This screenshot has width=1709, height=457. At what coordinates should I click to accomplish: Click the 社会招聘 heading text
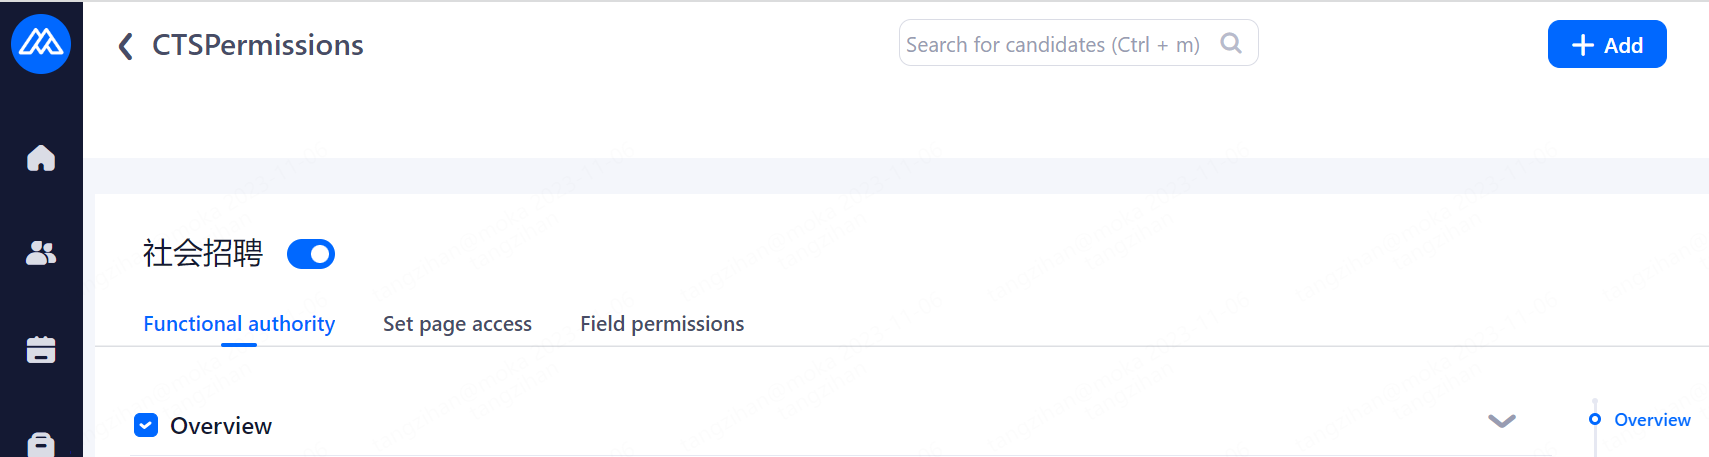click(203, 253)
